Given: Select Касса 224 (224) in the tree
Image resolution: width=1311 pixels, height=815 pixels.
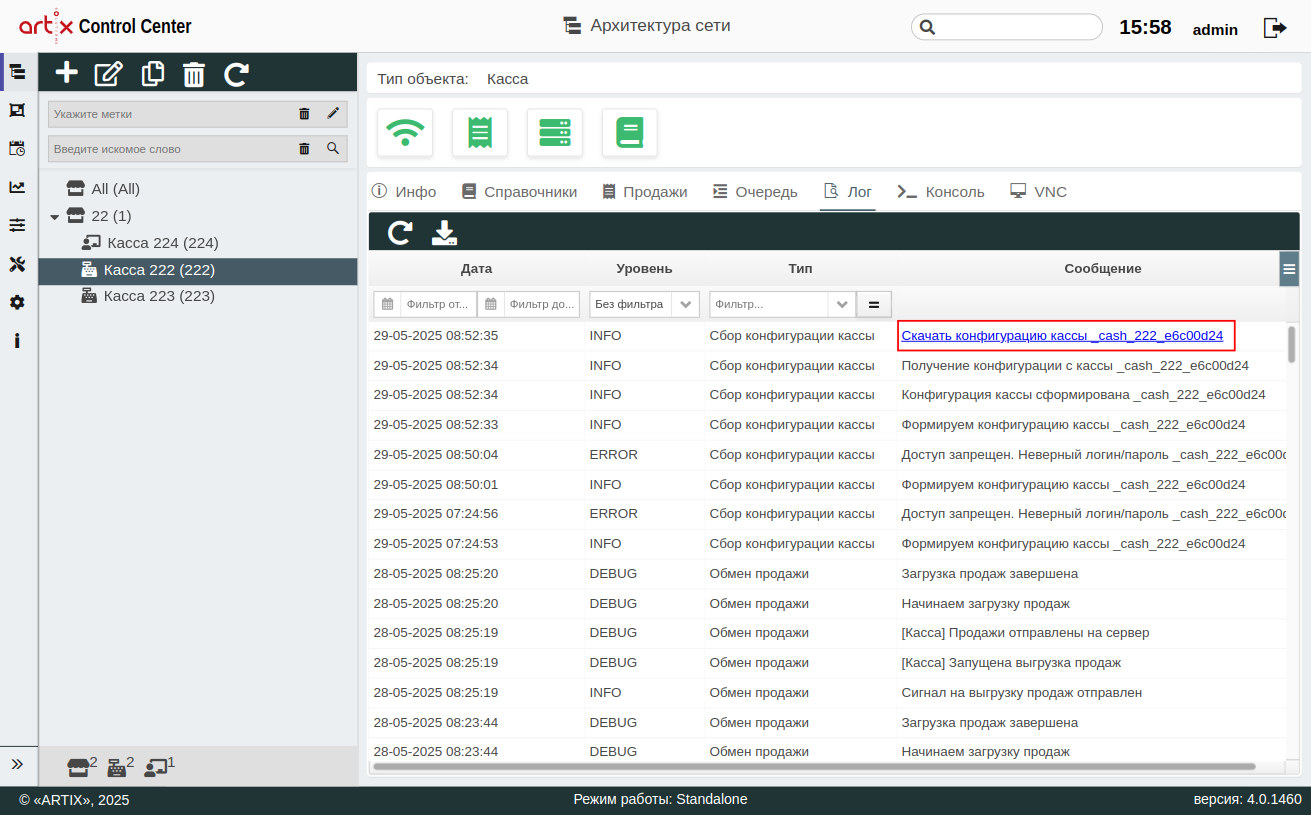Looking at the screenshot, I should (x=162, y=243).
